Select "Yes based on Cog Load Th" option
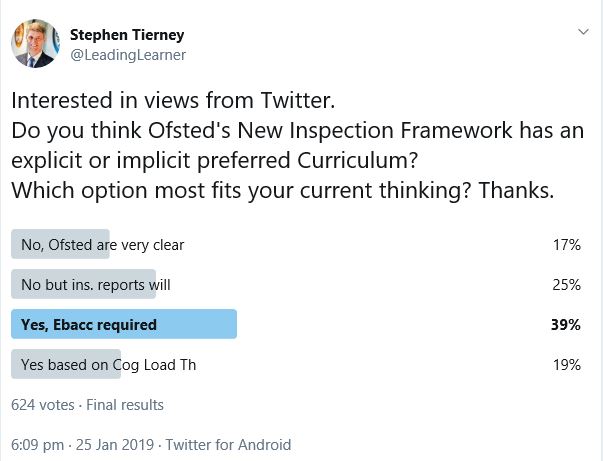The image size is (603, 461). (x=108, y=365)
